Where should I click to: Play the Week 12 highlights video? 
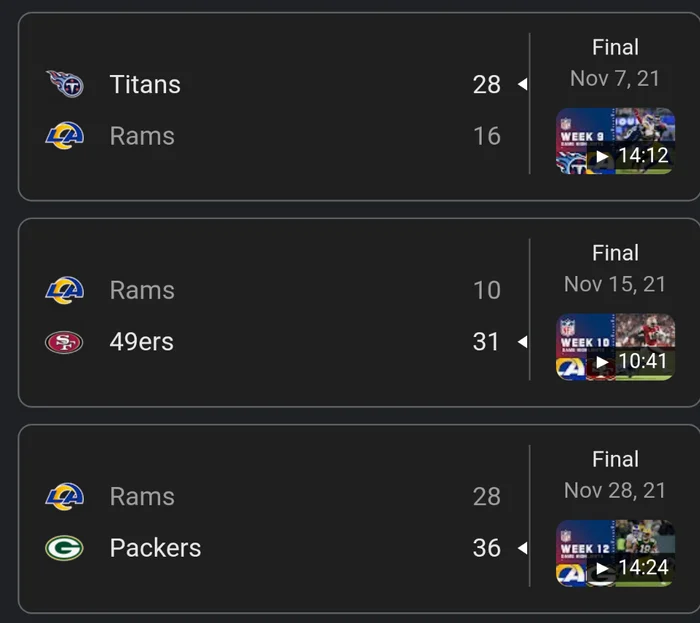click(x=615, y=553)
